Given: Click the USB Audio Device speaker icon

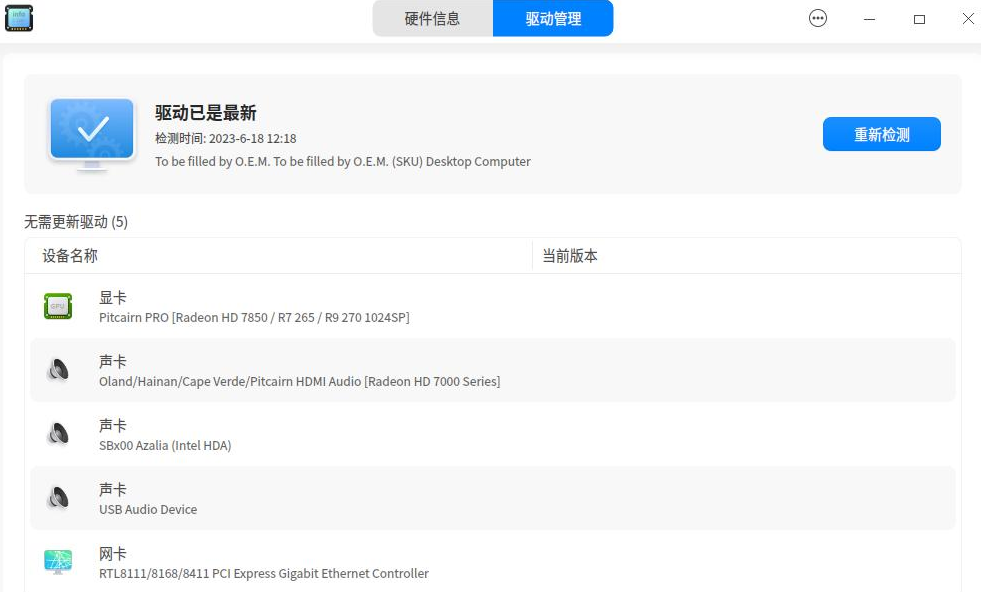Looking at the screenshot, I should pos(57,498).
